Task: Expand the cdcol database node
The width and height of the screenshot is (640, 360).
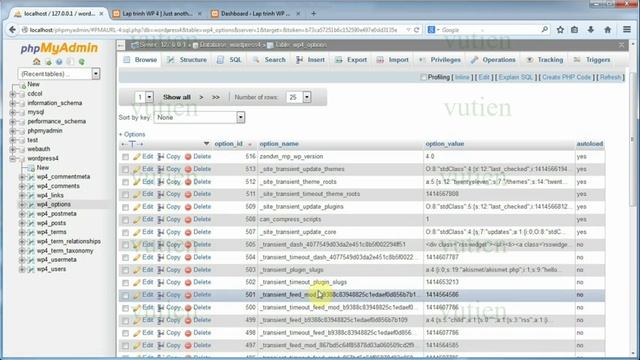Action: (13, 94)
